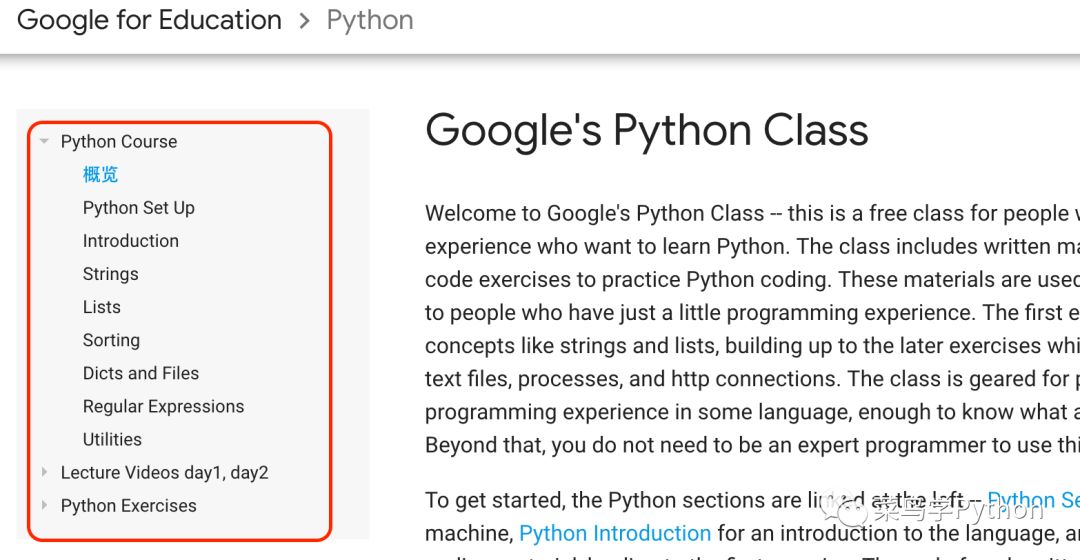Screen dimensions: 1080x560
Task: Open Dicts and Files lesson
Action: pos(141,373)
